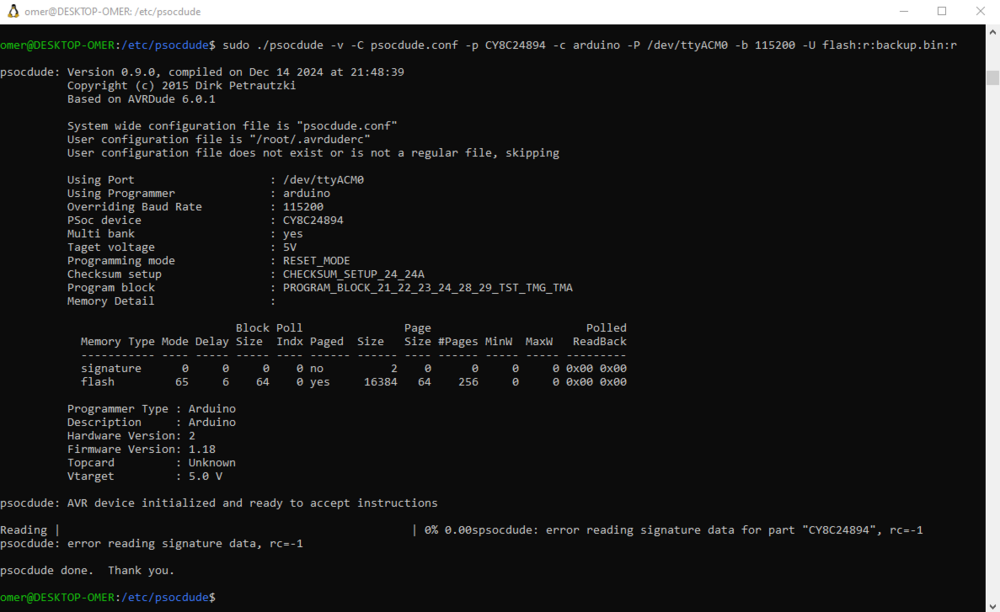
Task: Click the Tux penguin icon in title bar
Action: [x=14, y=11]
